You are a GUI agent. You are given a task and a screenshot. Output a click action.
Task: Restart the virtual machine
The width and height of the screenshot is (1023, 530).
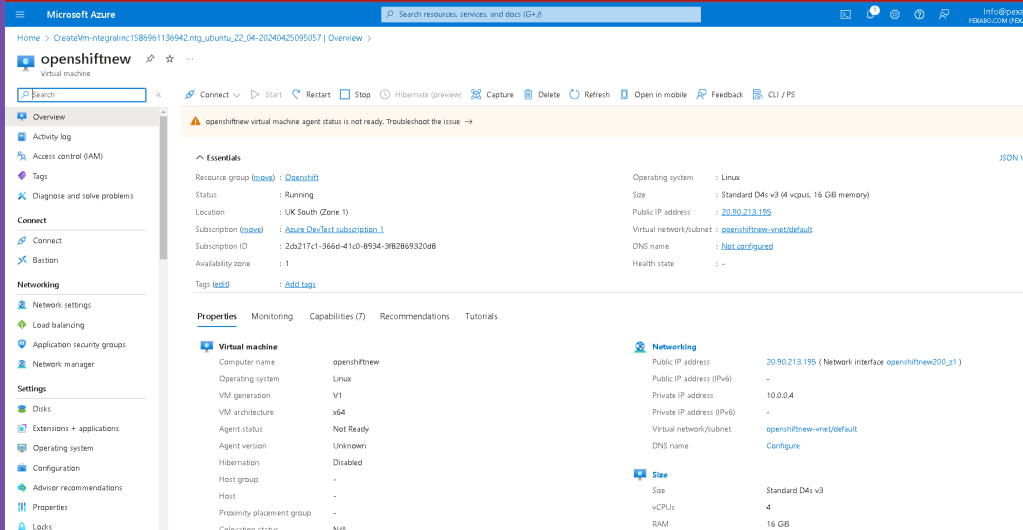point(311,95)
